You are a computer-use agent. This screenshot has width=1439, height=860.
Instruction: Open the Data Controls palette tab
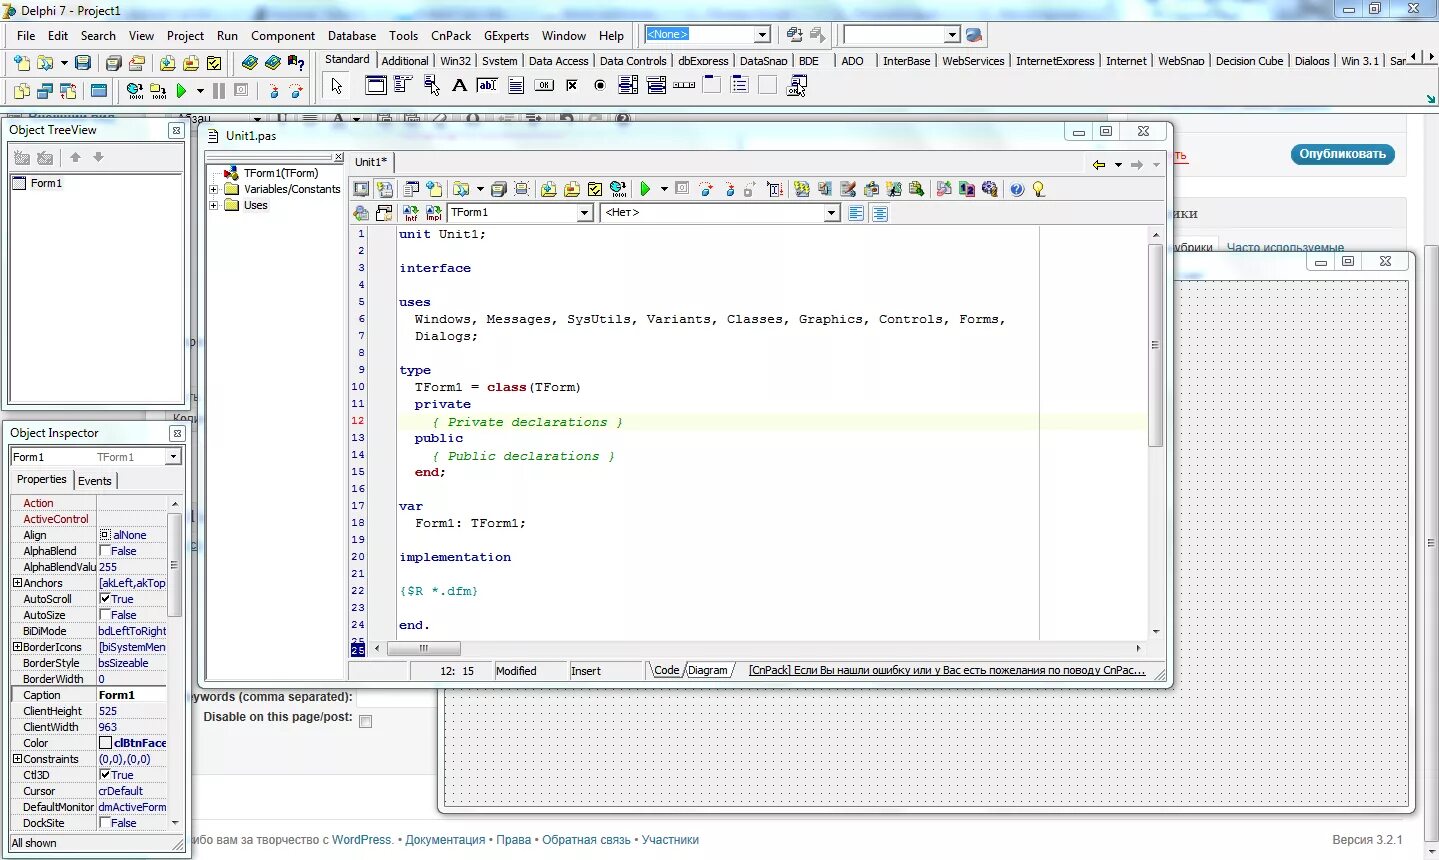tap(633, 61)
